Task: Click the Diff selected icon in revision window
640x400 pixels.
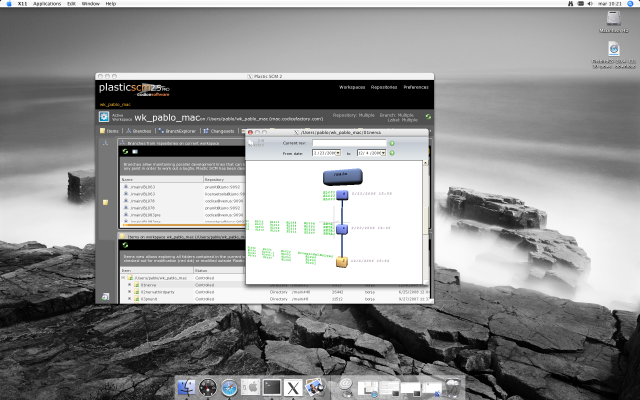Action: tap(257, 143)
